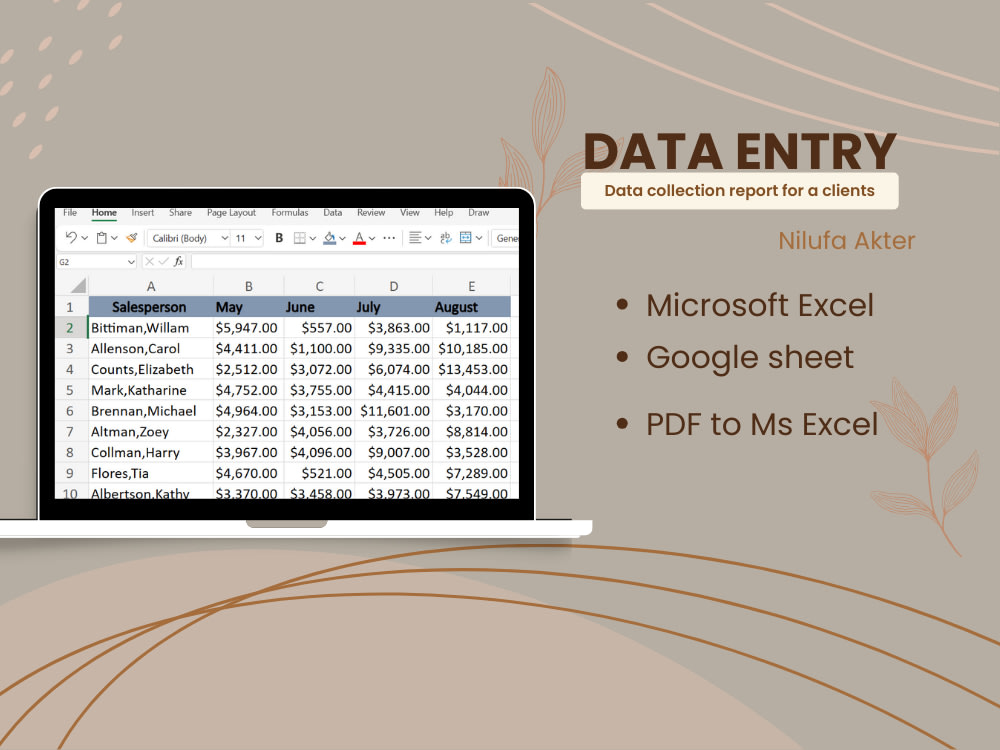The width and height of the screenshot is (1000, 750).
Task: Click the Enter checkmark in formula bar
Action: coord(163,261)
